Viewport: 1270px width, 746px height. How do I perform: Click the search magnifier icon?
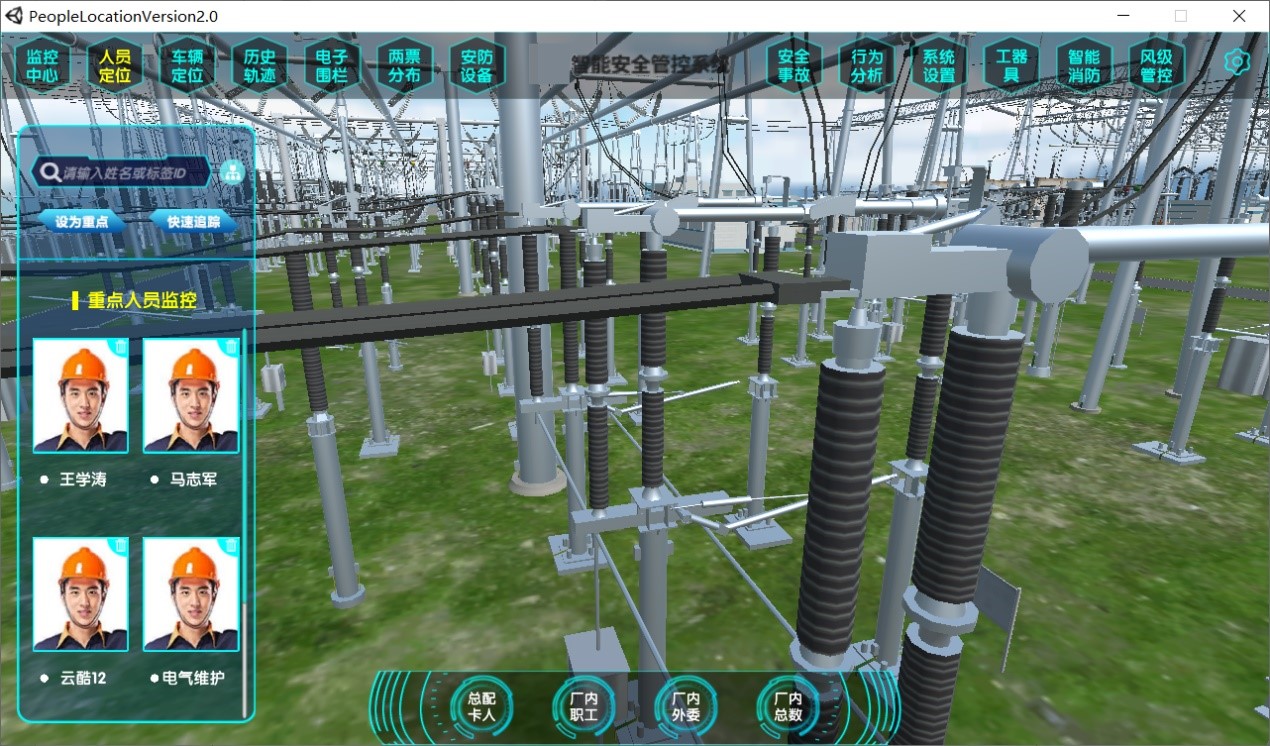click(48, 172)
